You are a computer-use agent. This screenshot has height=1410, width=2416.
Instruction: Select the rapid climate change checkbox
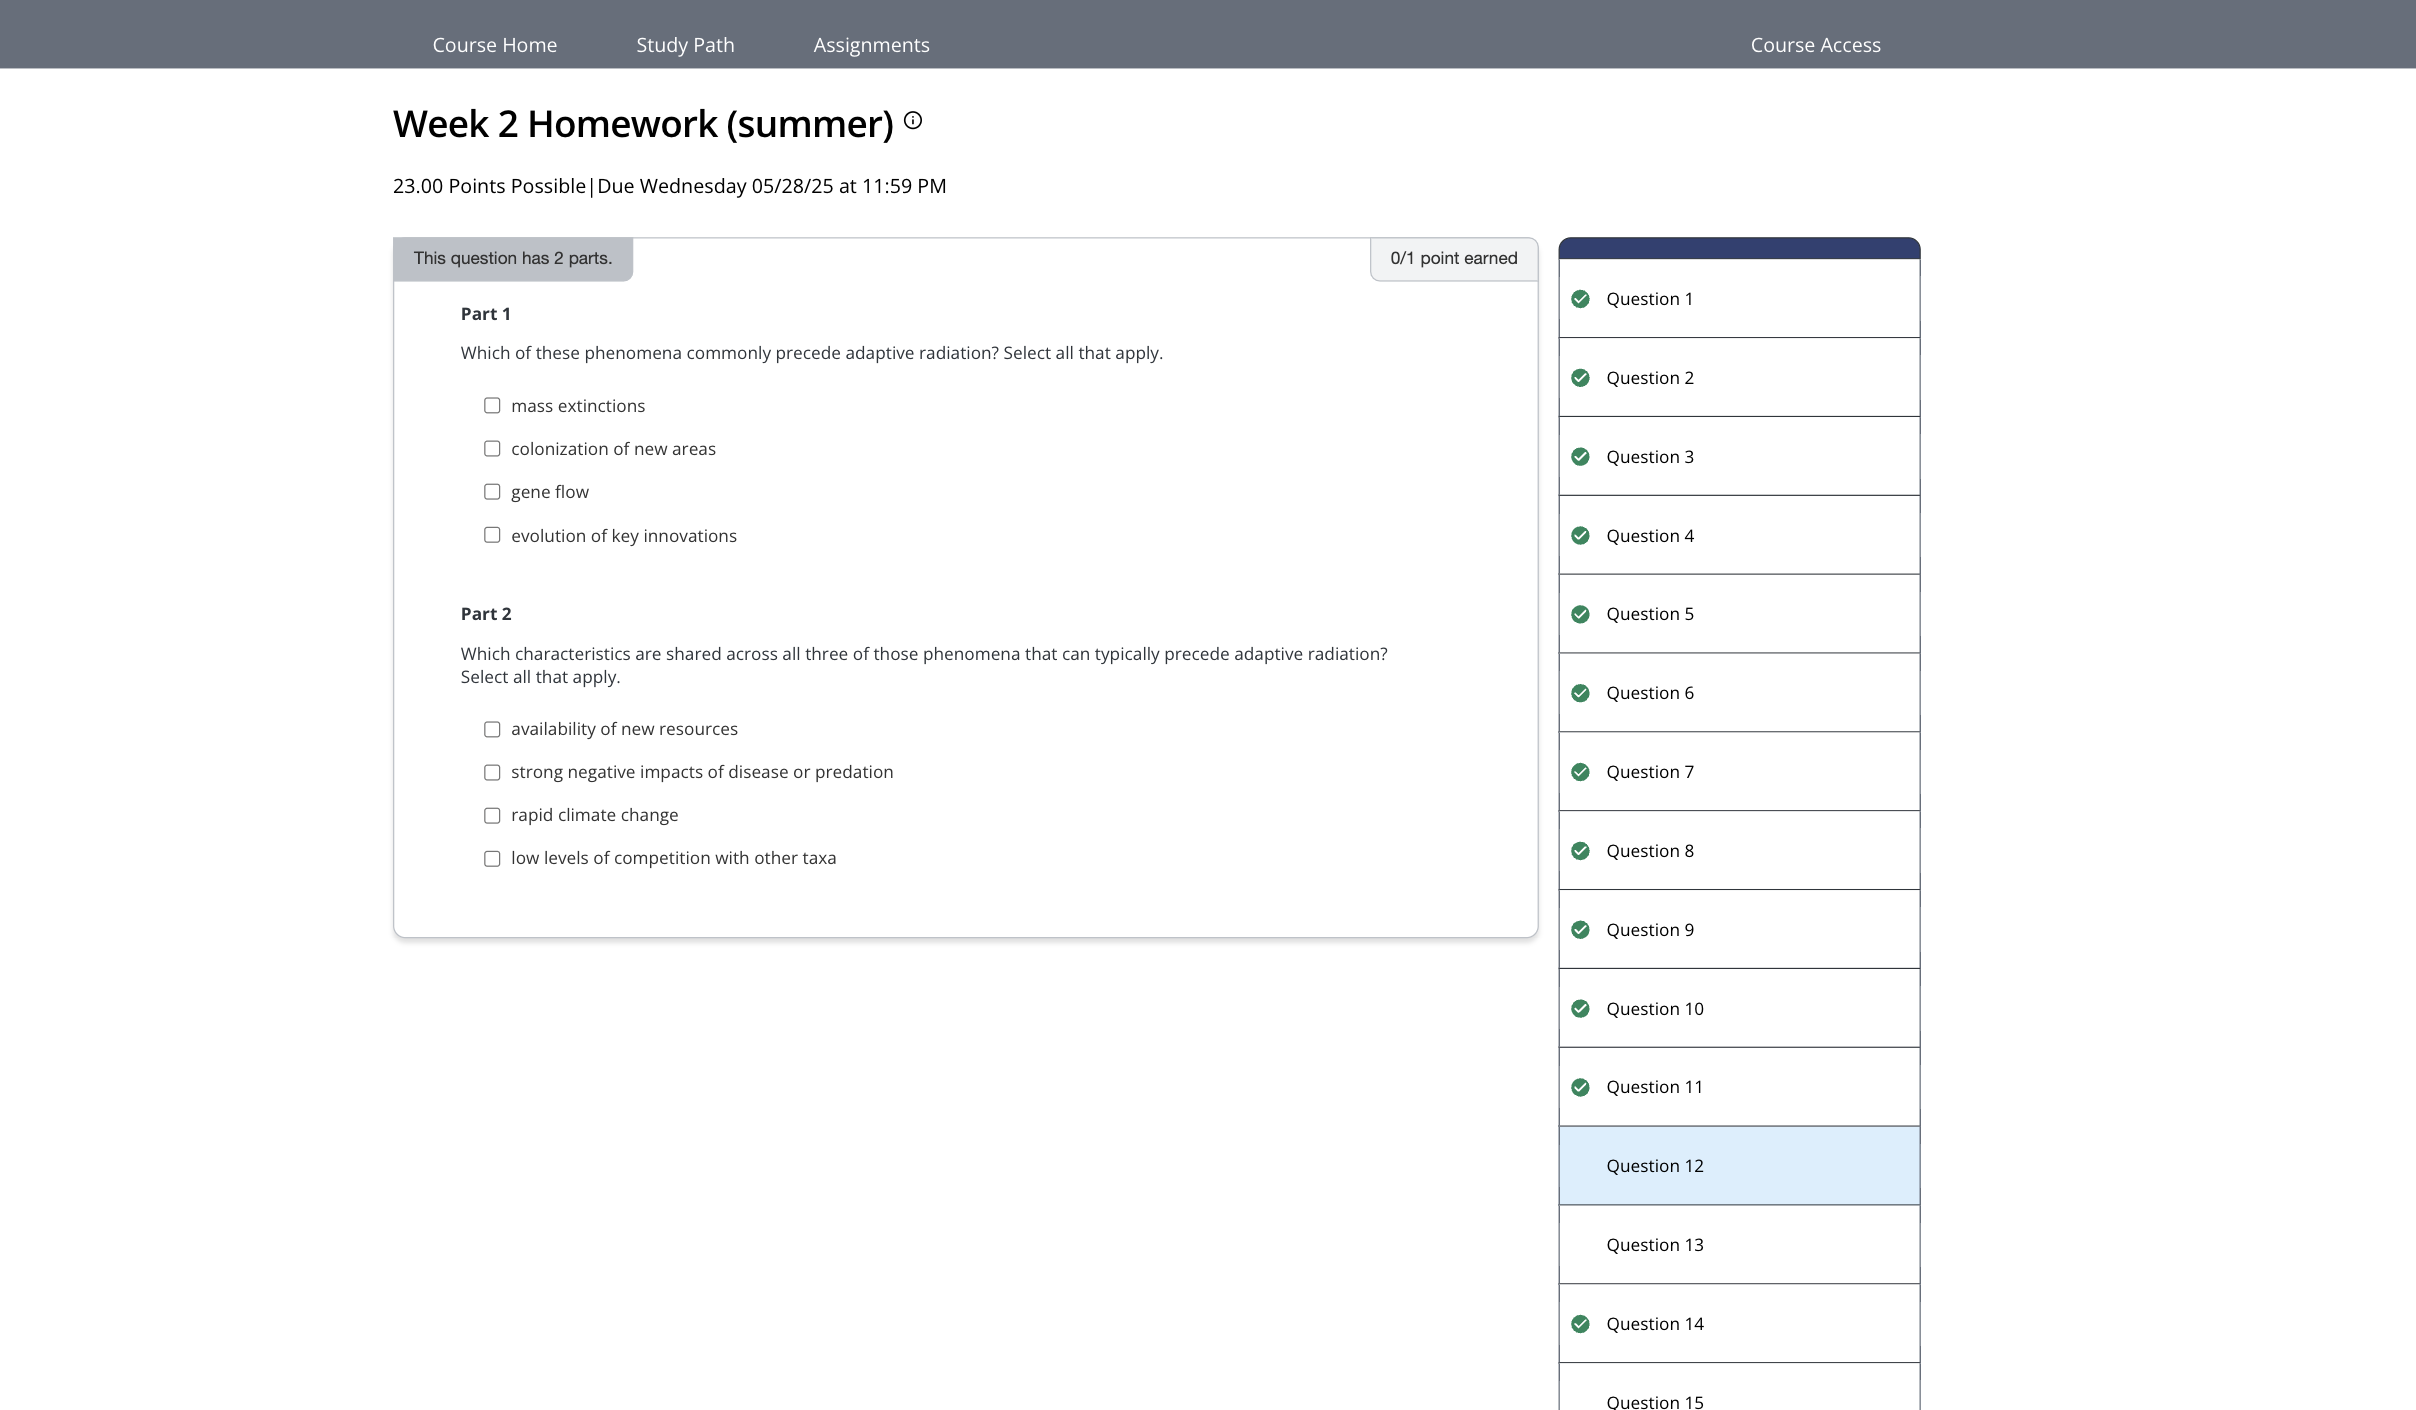492,815
